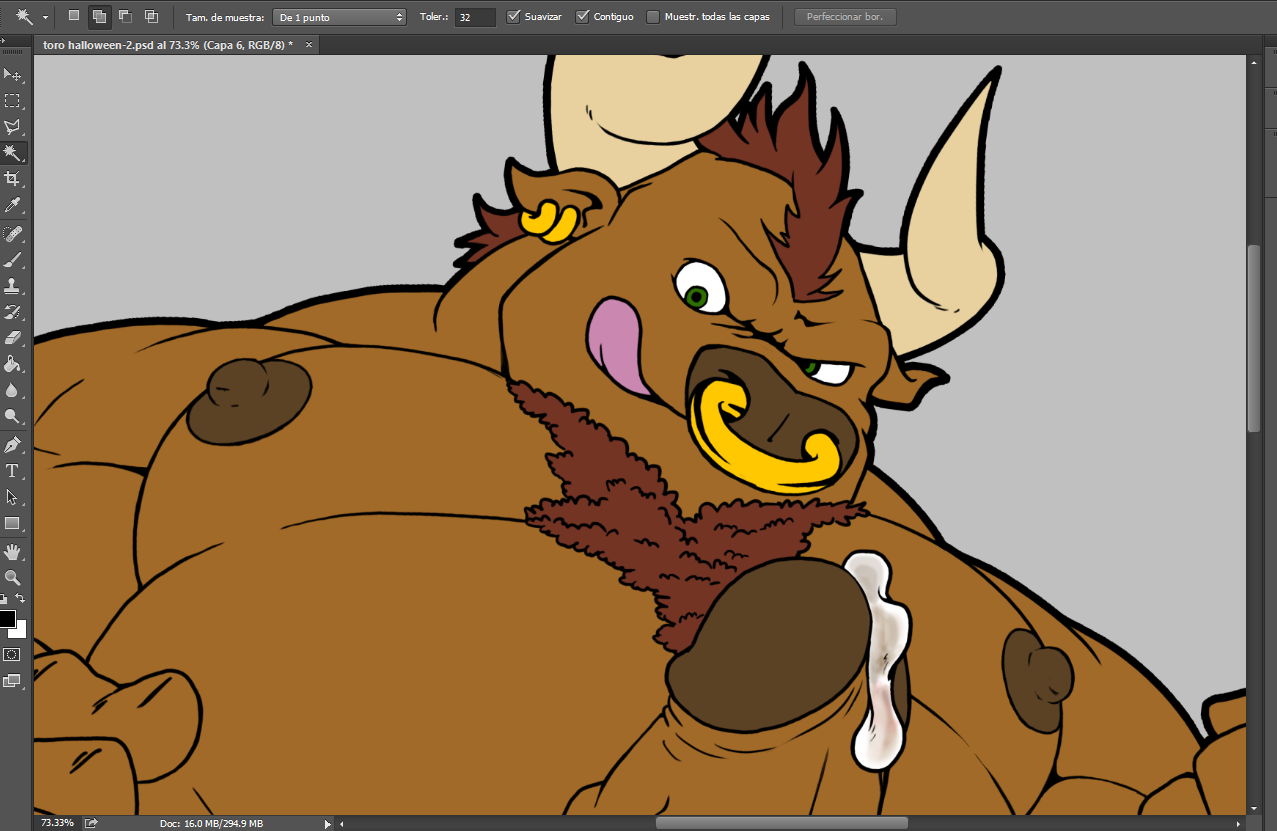Viewport: 1277px width, 831px height.
Task: Open the Tam. de muestra dropdown
Action: click(339, 17)
